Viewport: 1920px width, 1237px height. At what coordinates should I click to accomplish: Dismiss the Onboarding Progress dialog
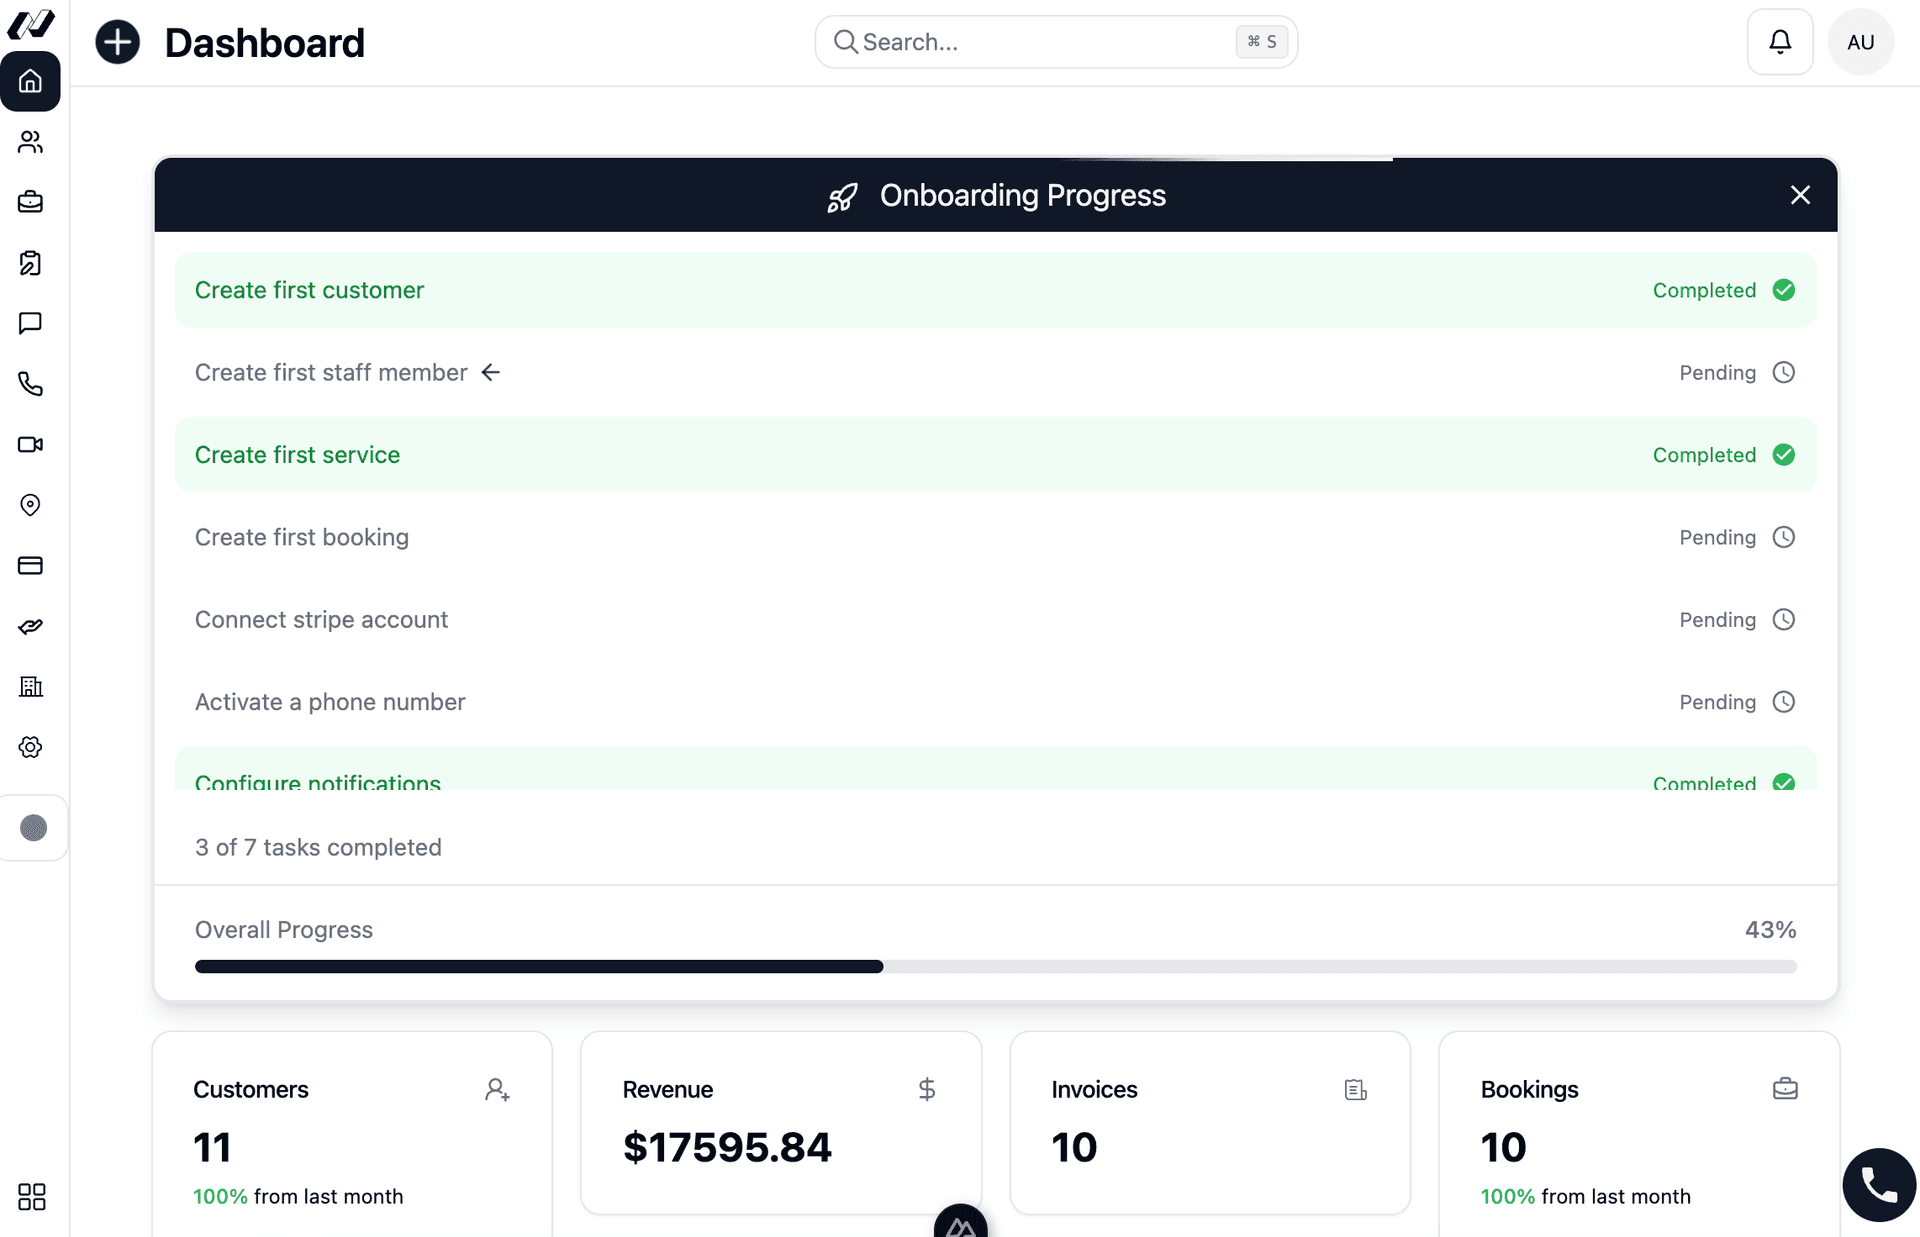(x=1800, y=195)
